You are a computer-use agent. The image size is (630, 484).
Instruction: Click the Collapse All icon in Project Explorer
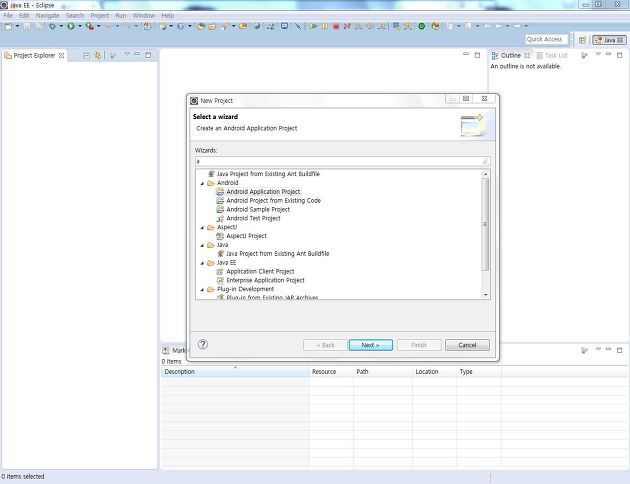86,55
